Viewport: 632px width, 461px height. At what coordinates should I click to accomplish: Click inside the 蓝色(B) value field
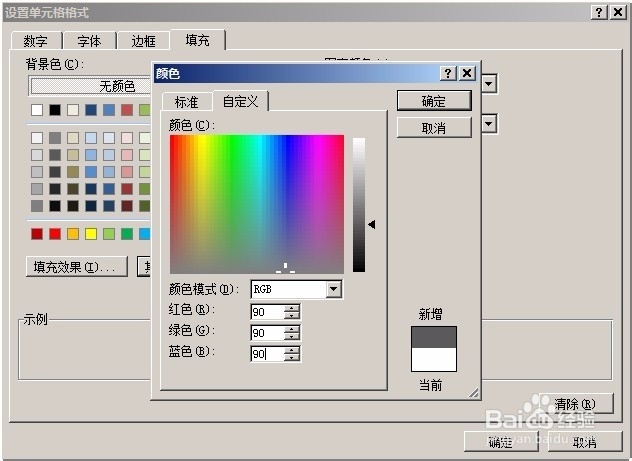coord(267,354)
